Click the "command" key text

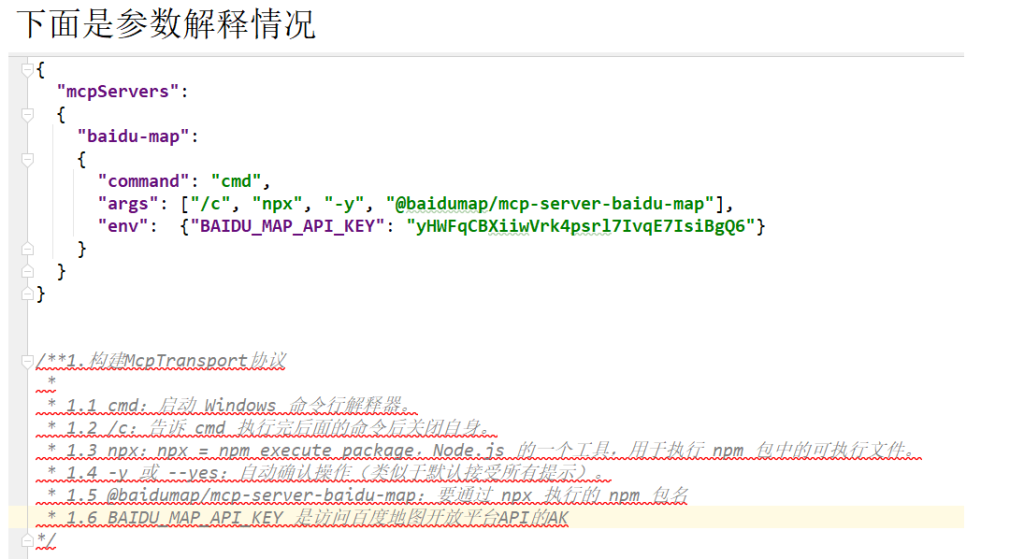click(x=143, y=182)
